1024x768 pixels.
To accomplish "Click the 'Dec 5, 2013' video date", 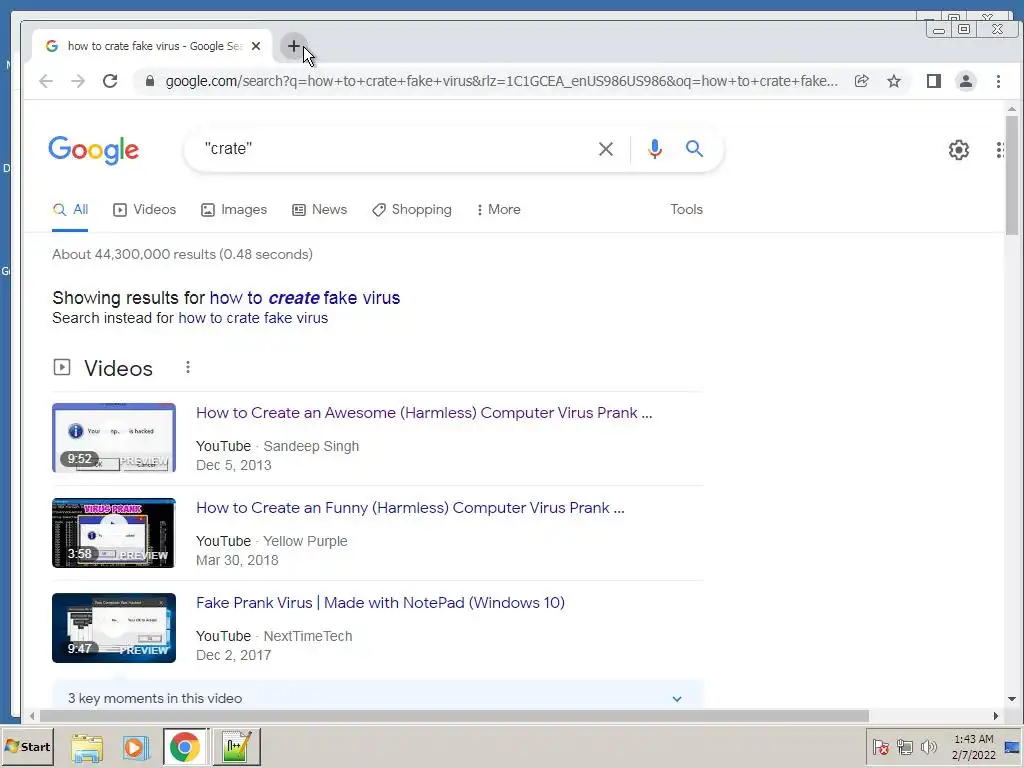I will click(x=234, y=465).
